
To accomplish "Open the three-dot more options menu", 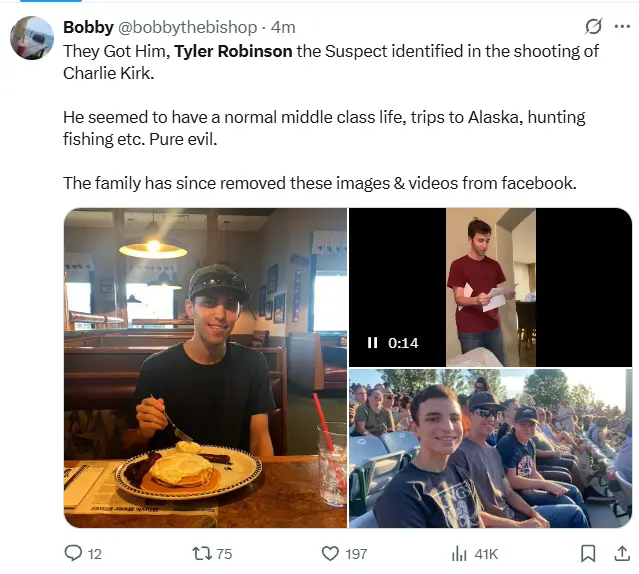I will tap(622, 26).
